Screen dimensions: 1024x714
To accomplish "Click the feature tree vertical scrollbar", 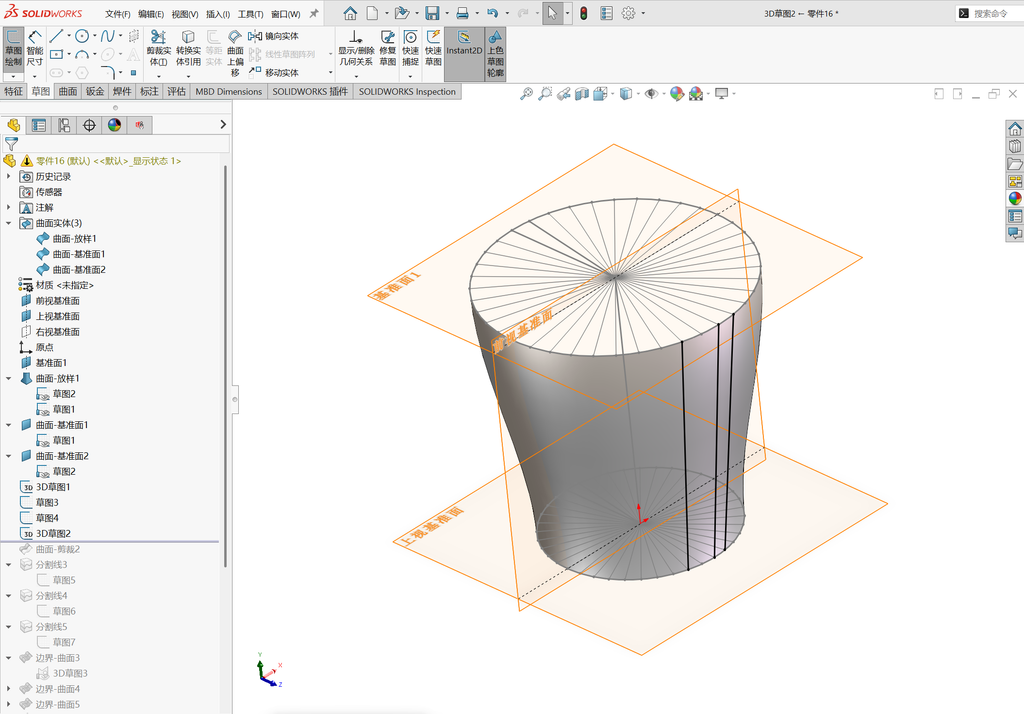I will (x=225, y=366).
